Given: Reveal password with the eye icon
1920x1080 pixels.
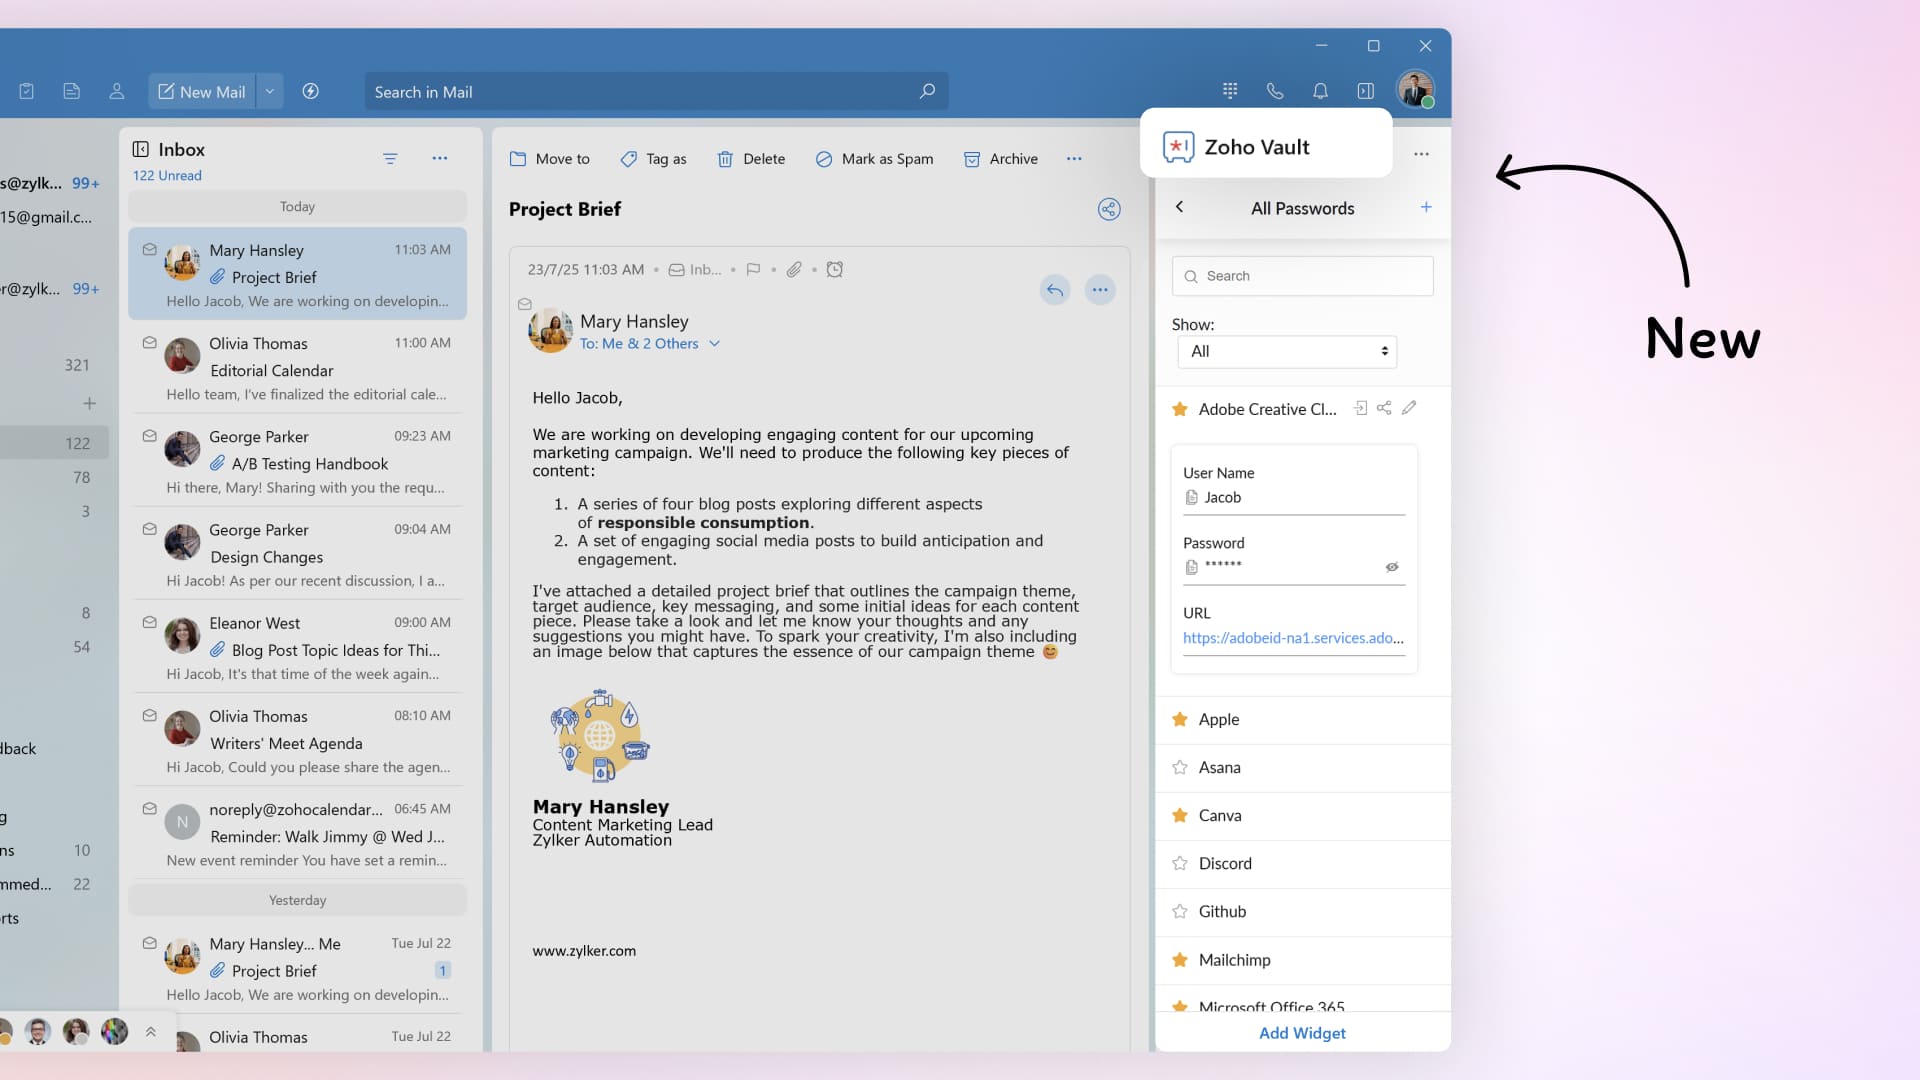Looking at the screenshot, I should tap(1392, 567).
